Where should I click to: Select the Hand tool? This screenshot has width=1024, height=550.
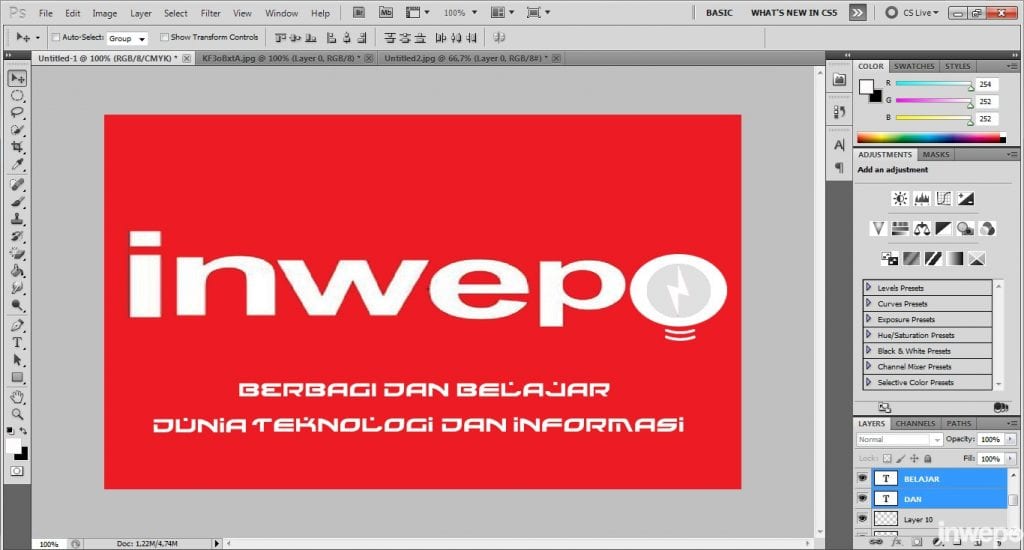(17, 397)
